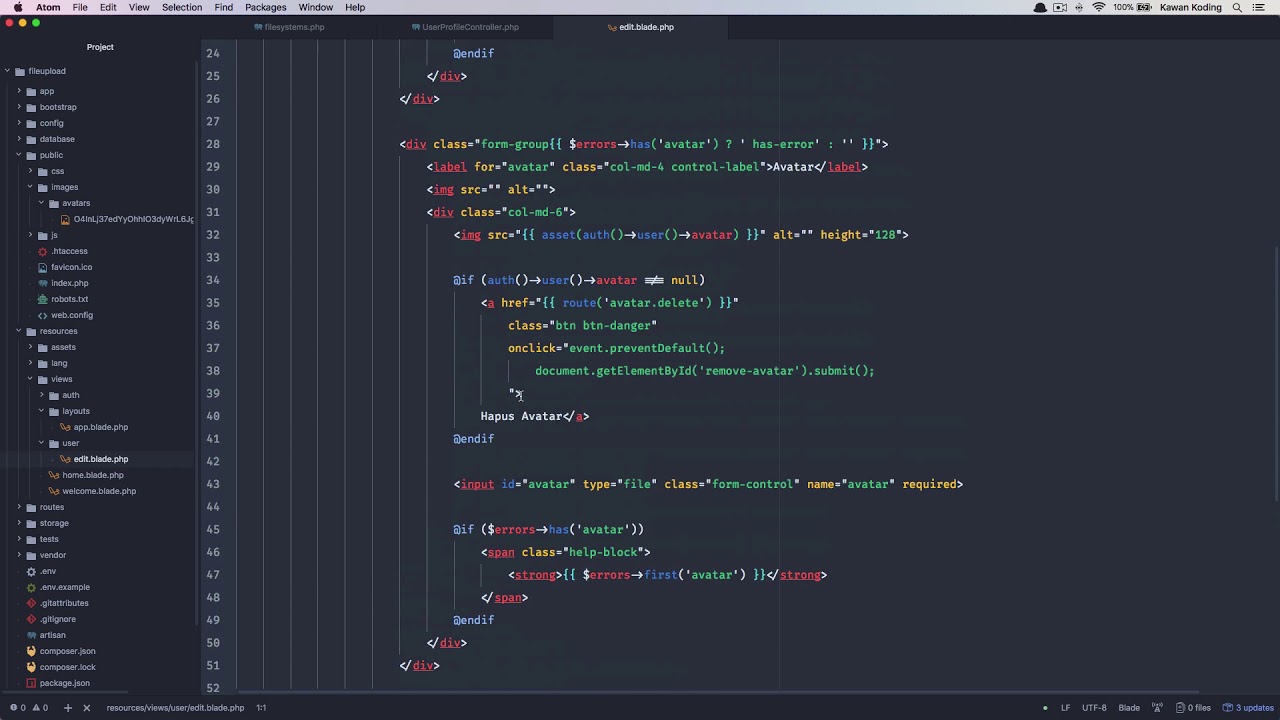This screenshot has height=720, width=1280.
Task: Click line number 43 in the gutter
Action: [x=213, y=484]
